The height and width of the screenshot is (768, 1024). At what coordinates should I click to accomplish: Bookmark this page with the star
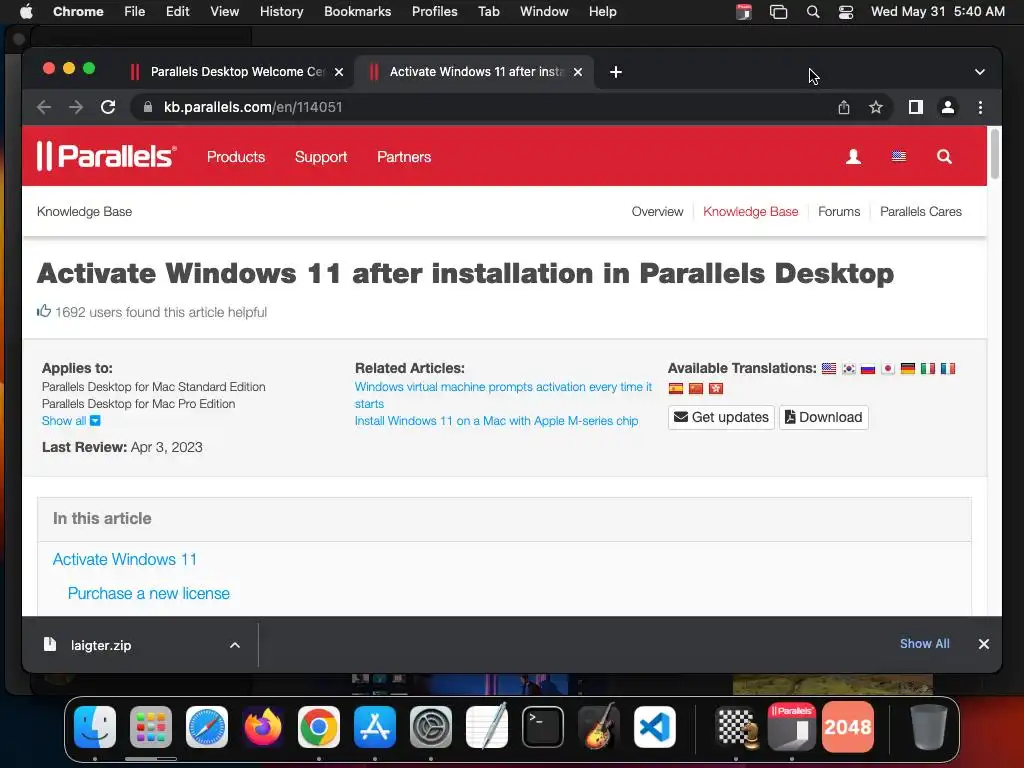tap(876, 107)
